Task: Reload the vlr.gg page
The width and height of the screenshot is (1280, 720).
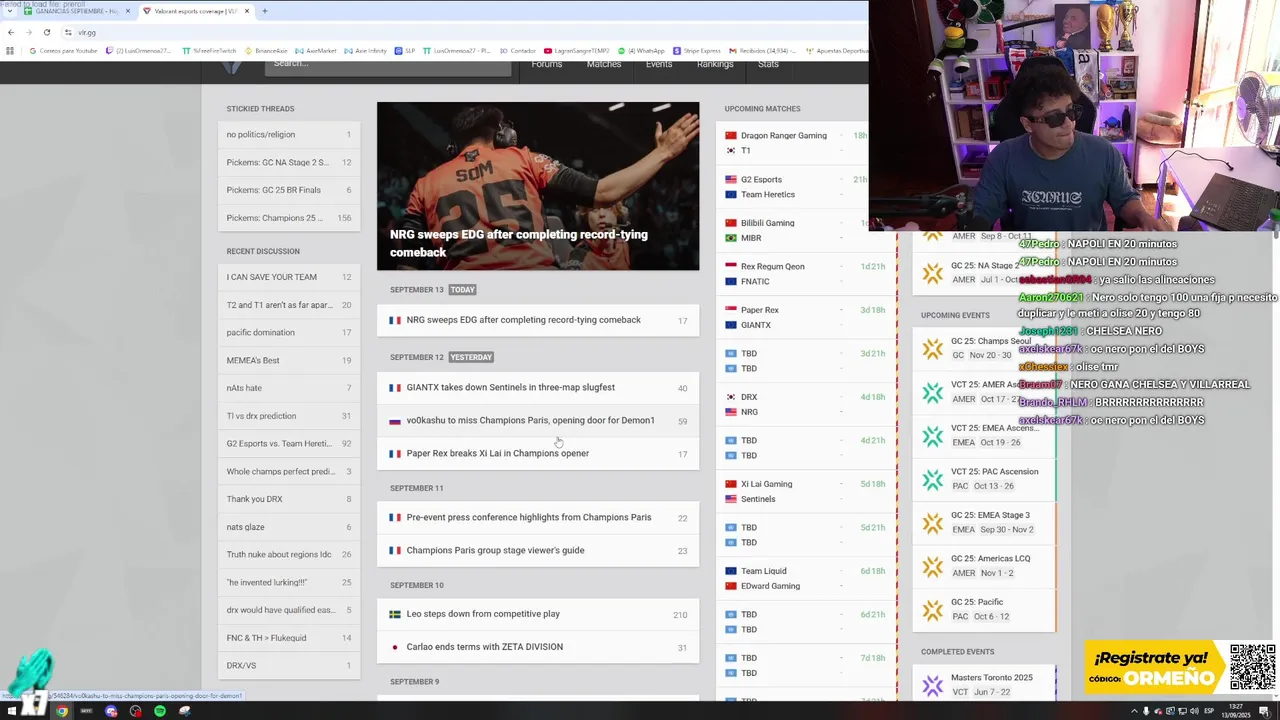Action: [46, 32]
